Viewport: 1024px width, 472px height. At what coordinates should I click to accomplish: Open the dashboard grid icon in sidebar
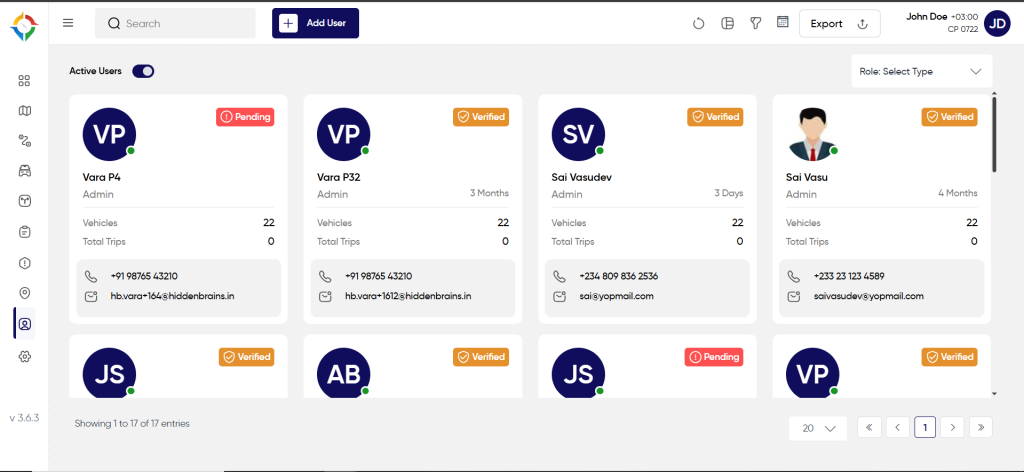(24, 81)
